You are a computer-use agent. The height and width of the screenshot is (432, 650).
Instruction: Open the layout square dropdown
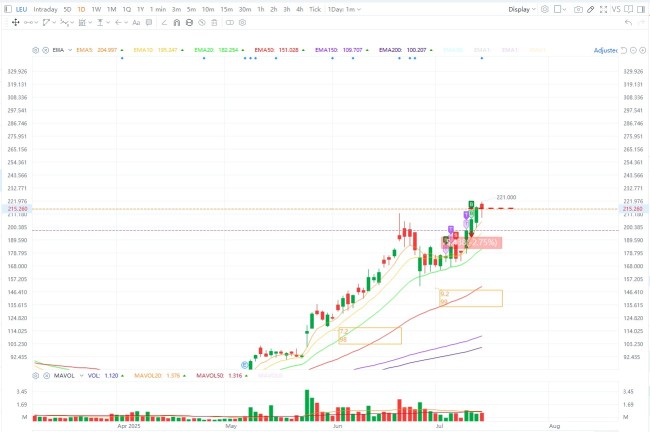(560, 9)
